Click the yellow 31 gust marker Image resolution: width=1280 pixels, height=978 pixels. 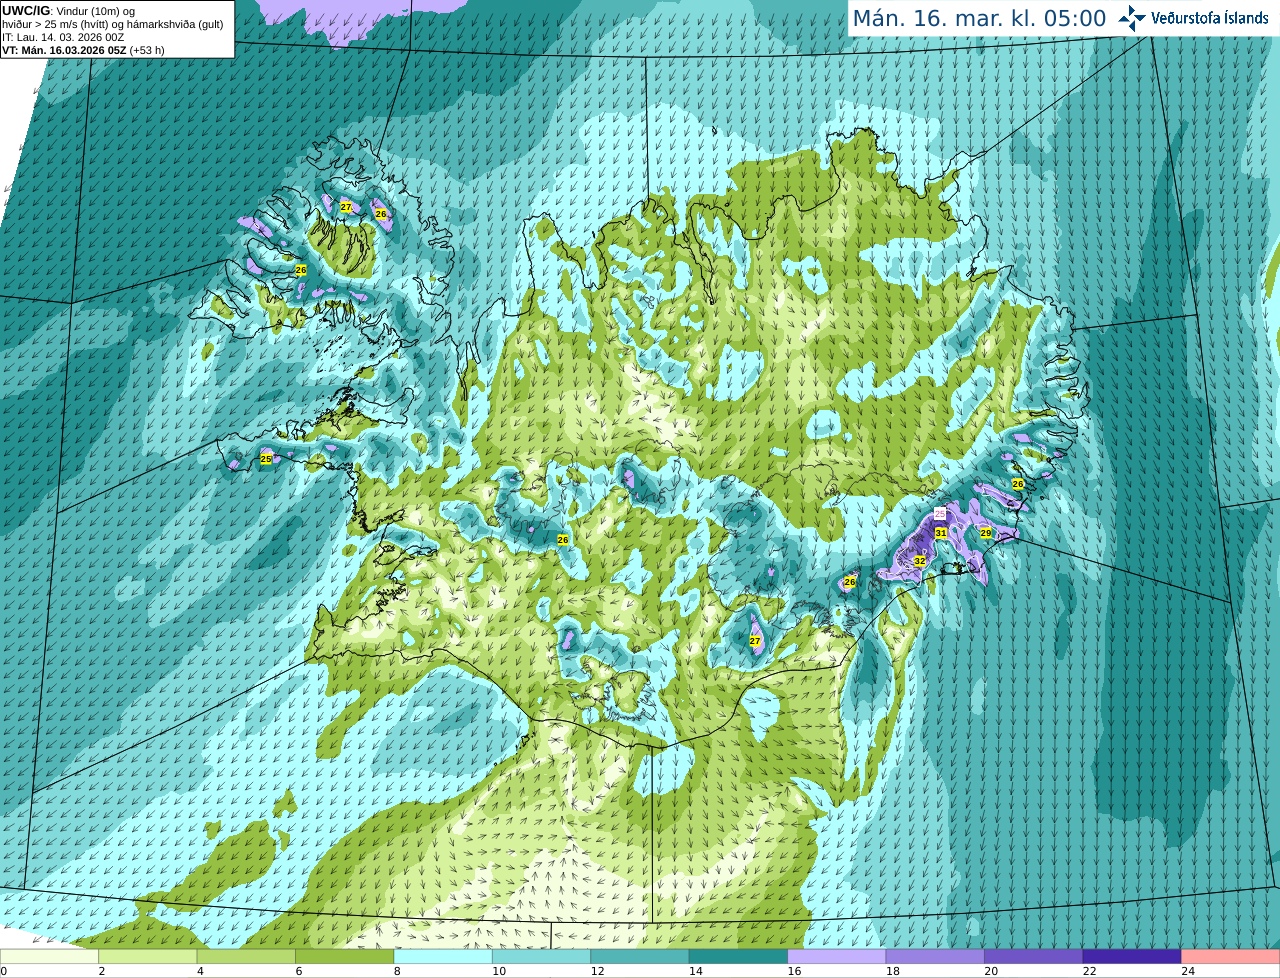[941, 534]
